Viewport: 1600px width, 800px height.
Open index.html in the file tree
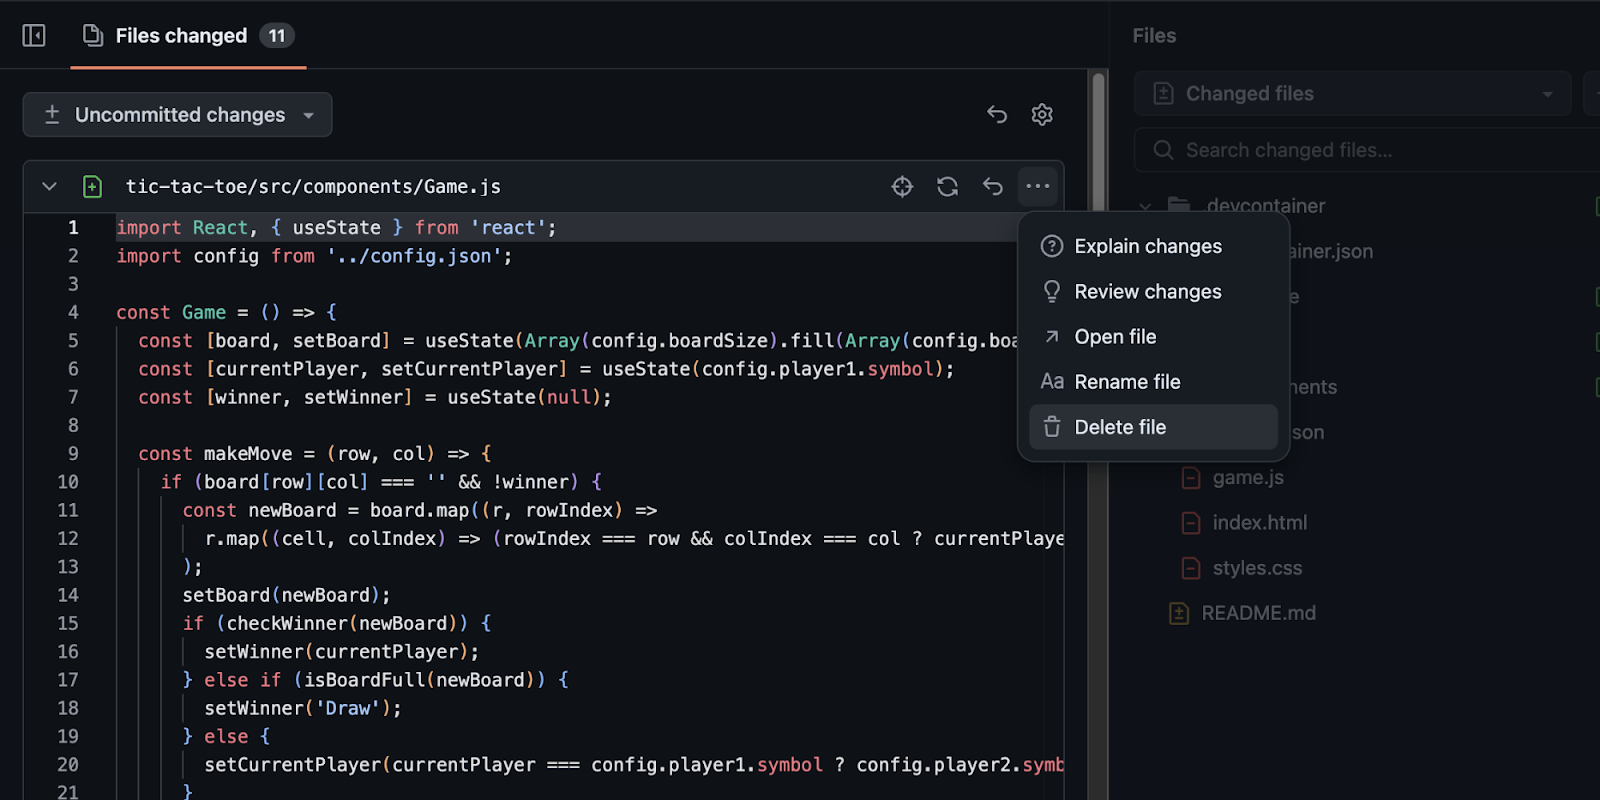point(1259,522)
